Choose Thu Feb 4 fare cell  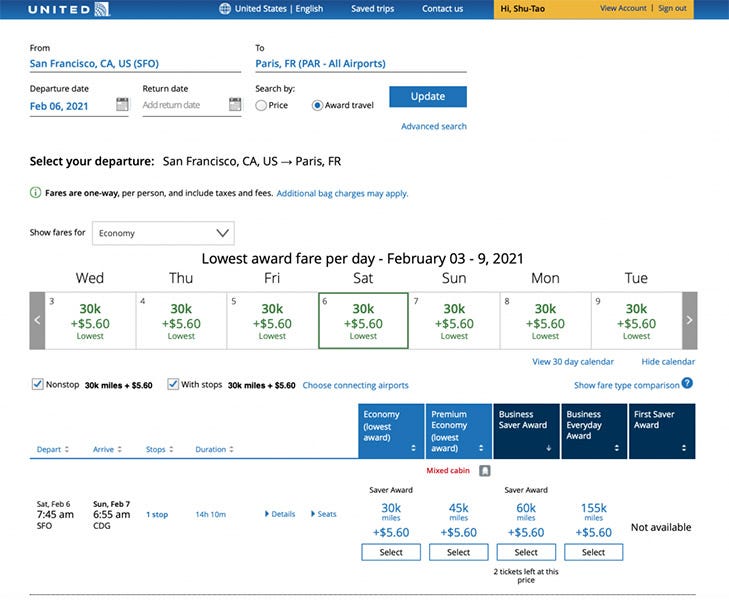tap(181, 321)
